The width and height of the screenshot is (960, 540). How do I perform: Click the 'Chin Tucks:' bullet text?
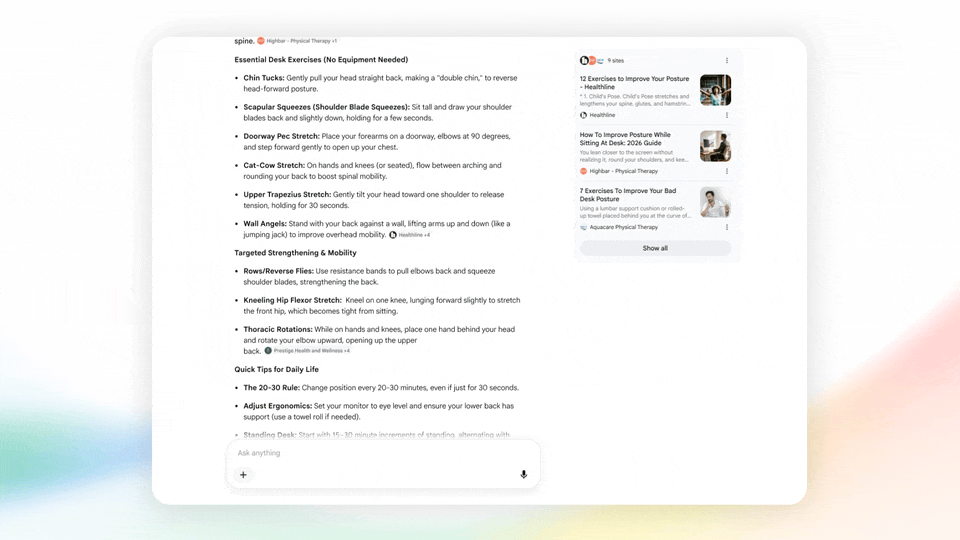pos(264,78)
